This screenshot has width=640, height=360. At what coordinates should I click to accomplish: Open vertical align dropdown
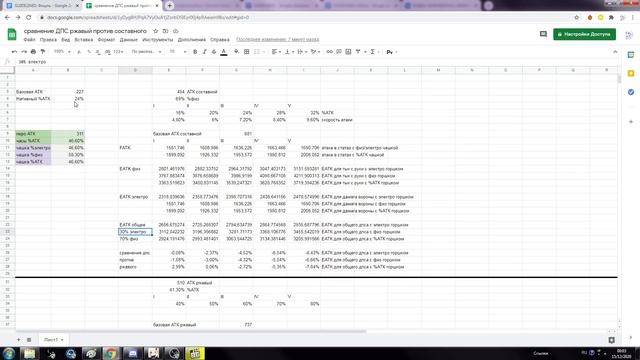pos(289,52)
